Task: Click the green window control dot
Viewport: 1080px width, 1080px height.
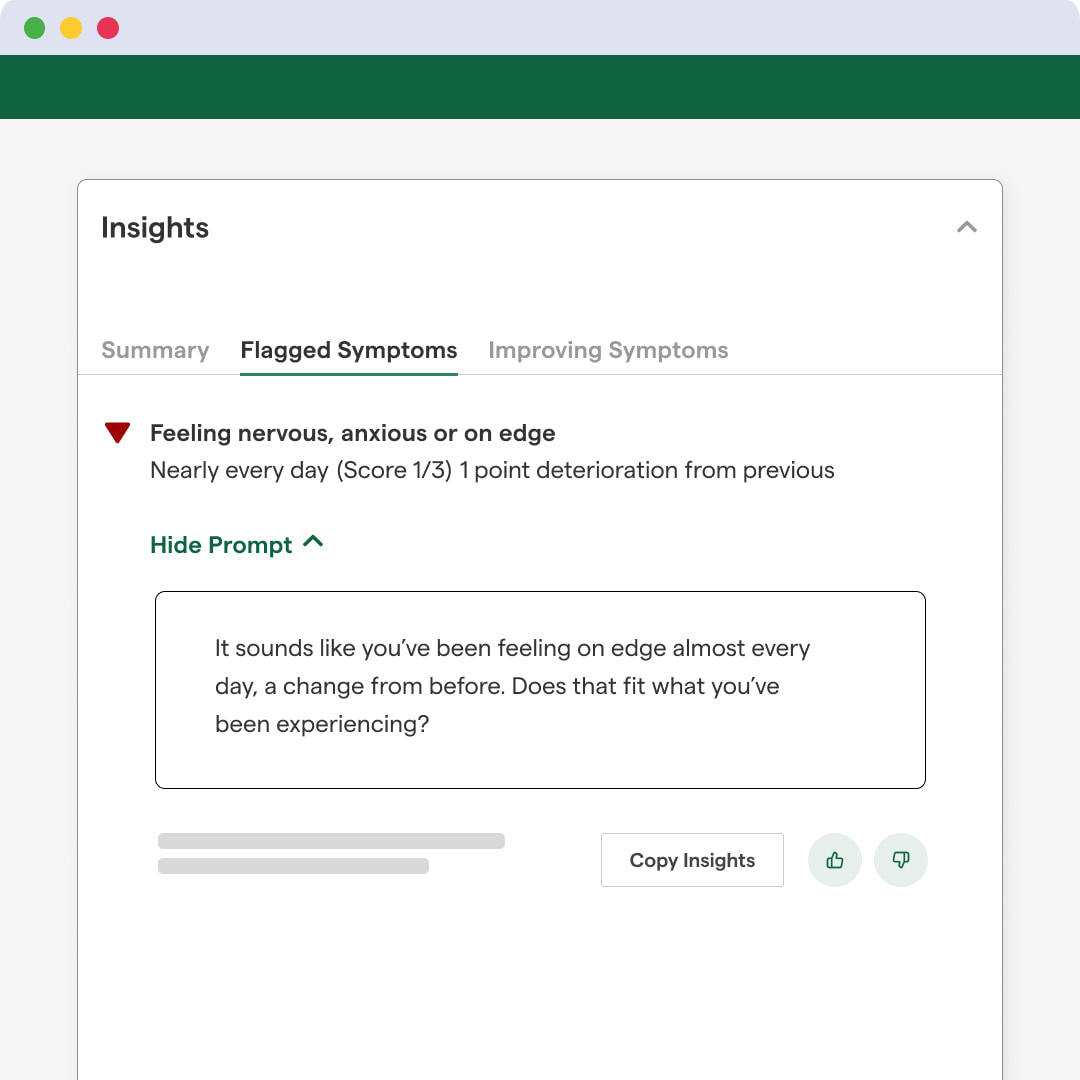Action: click(35, 28)
